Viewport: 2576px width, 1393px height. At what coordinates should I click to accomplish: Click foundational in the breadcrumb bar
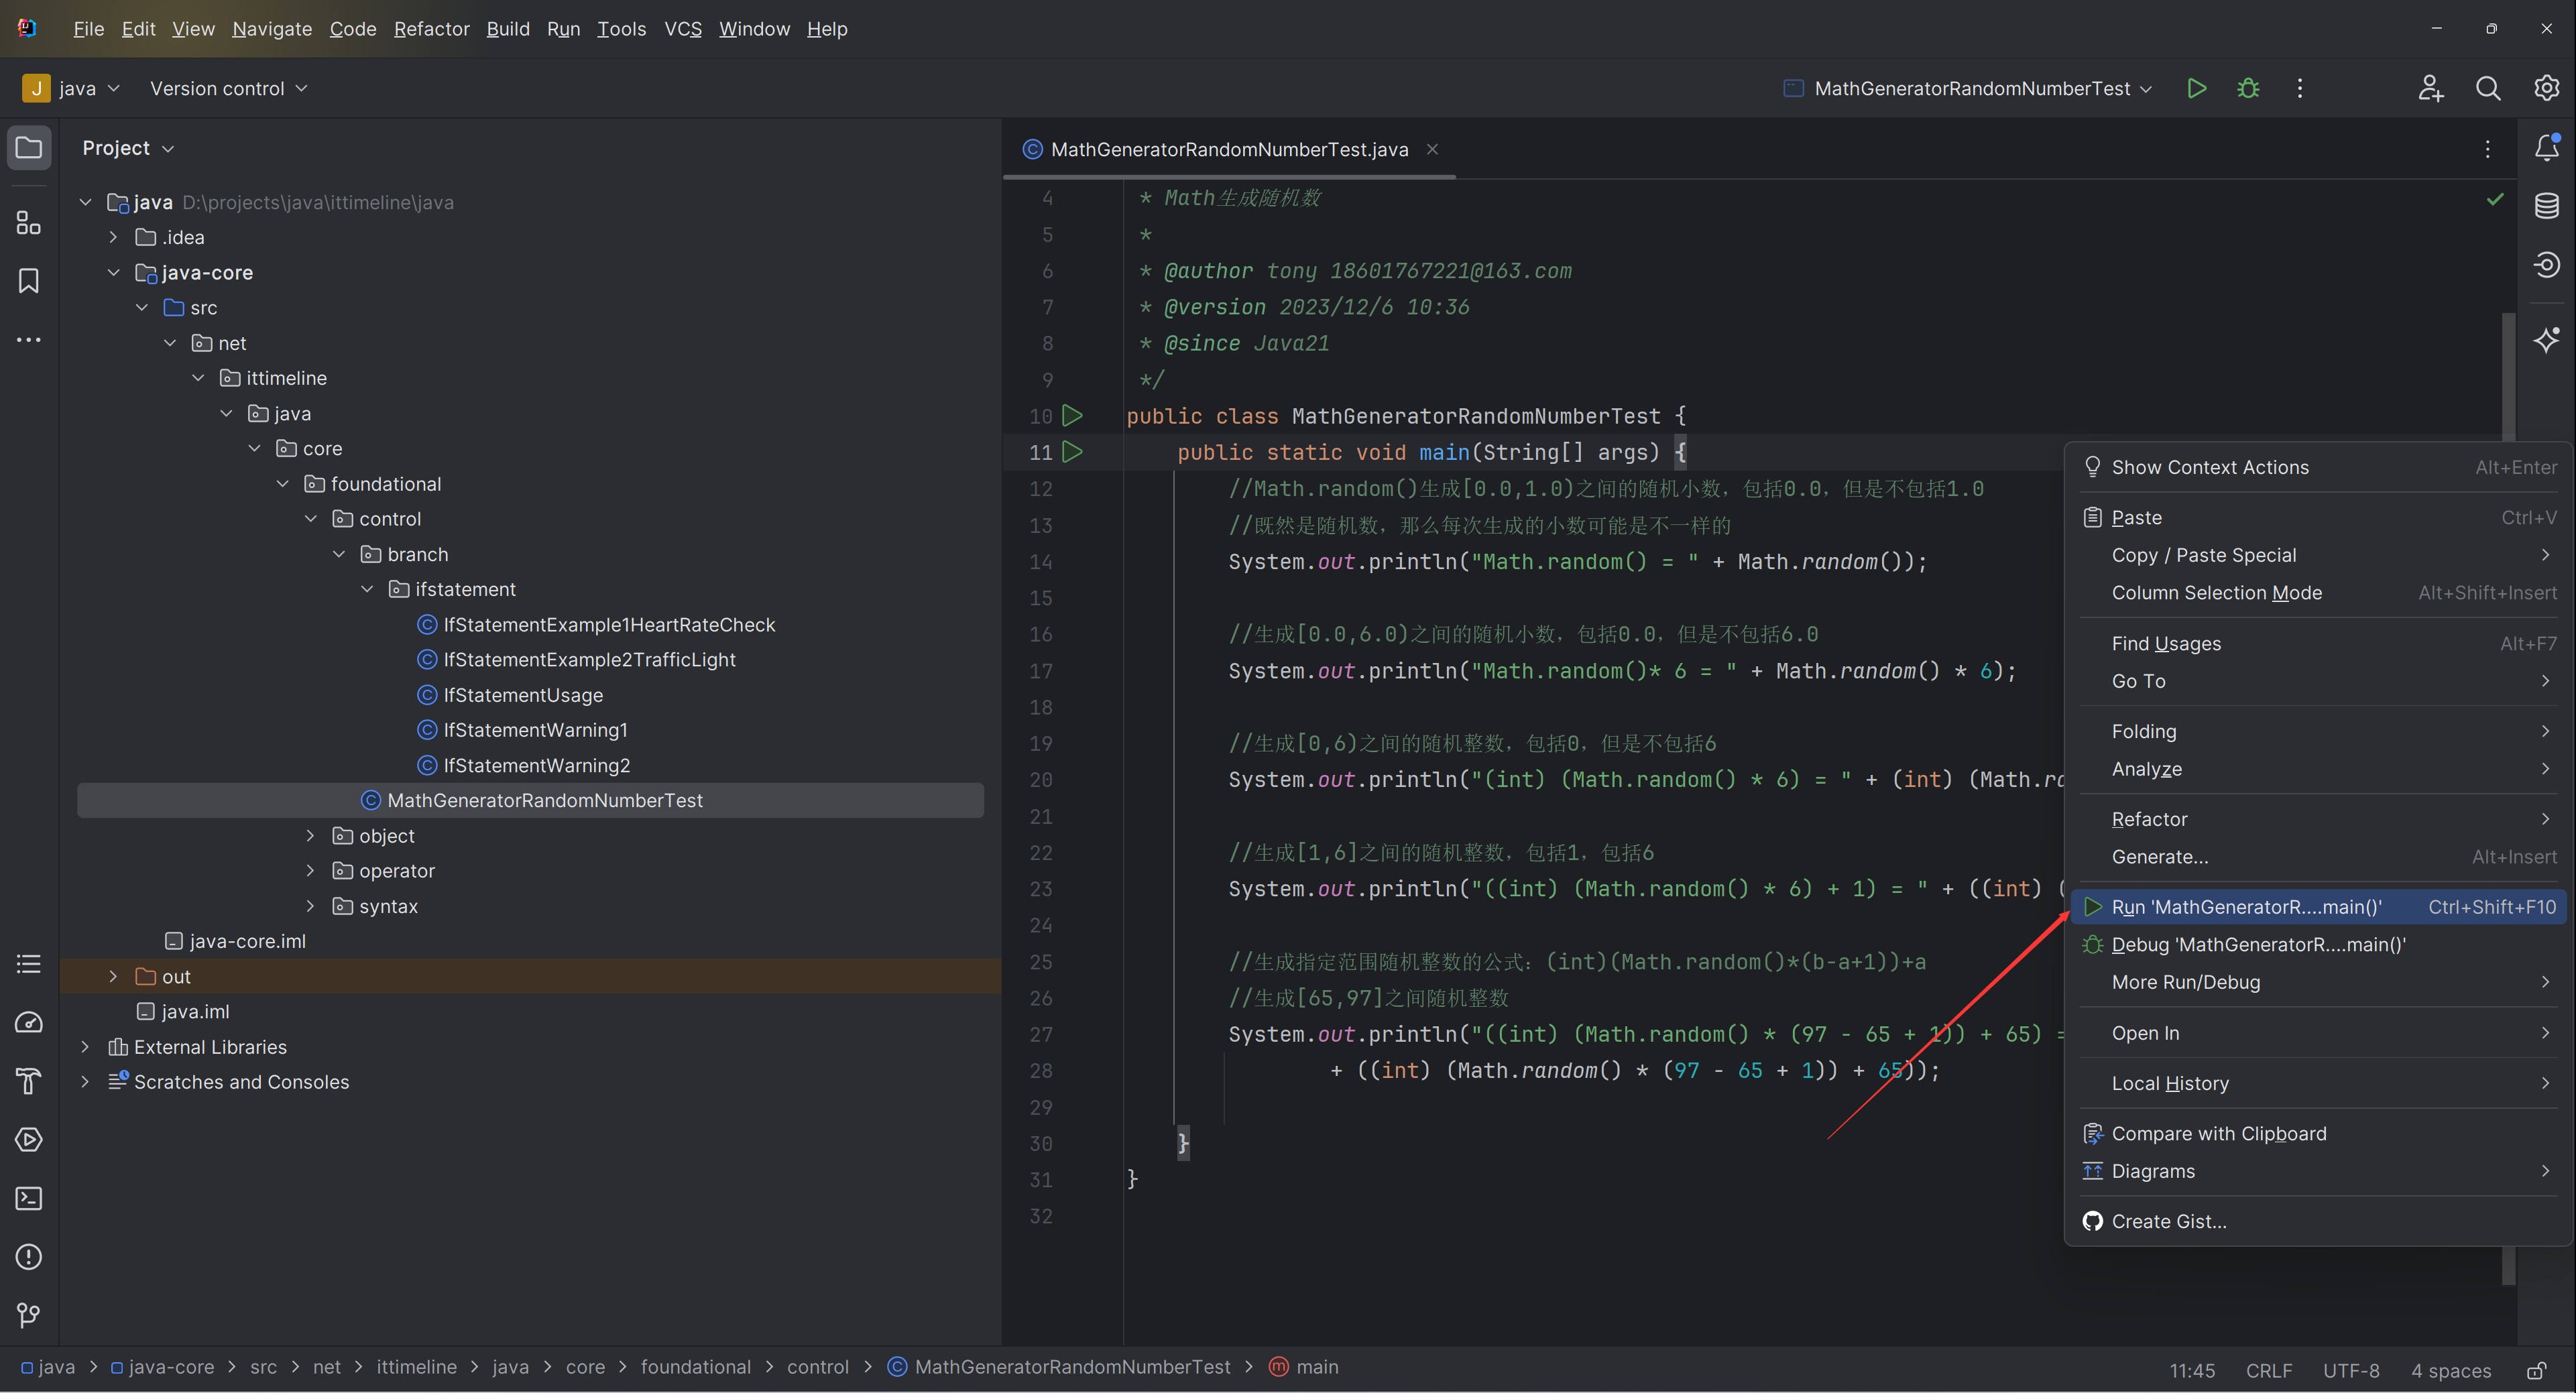[696, 1367]
